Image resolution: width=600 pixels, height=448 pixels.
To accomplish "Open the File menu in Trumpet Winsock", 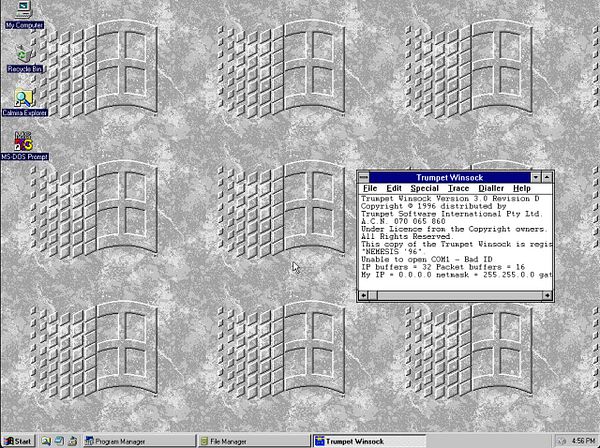I will [370, 188].
